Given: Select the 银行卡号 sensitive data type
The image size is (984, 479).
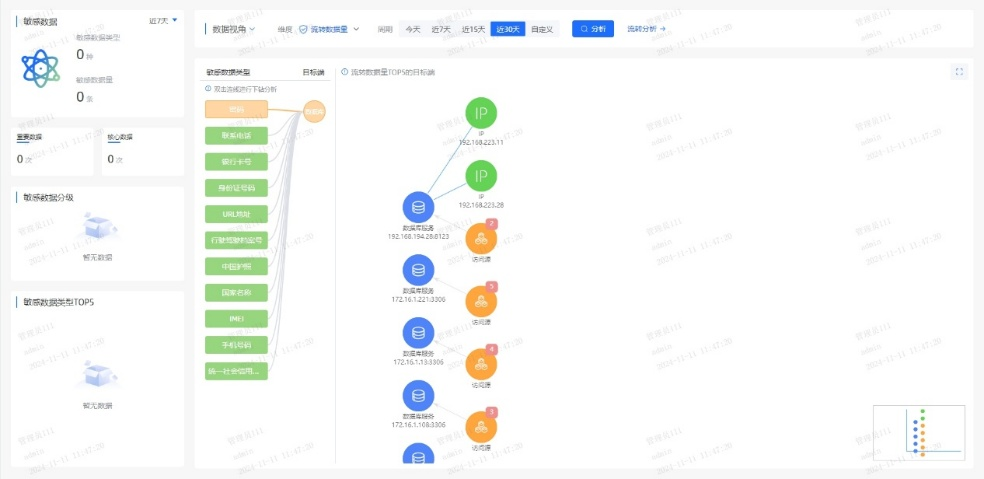Looking at the screenshot, I should click(x=236, y=161).
